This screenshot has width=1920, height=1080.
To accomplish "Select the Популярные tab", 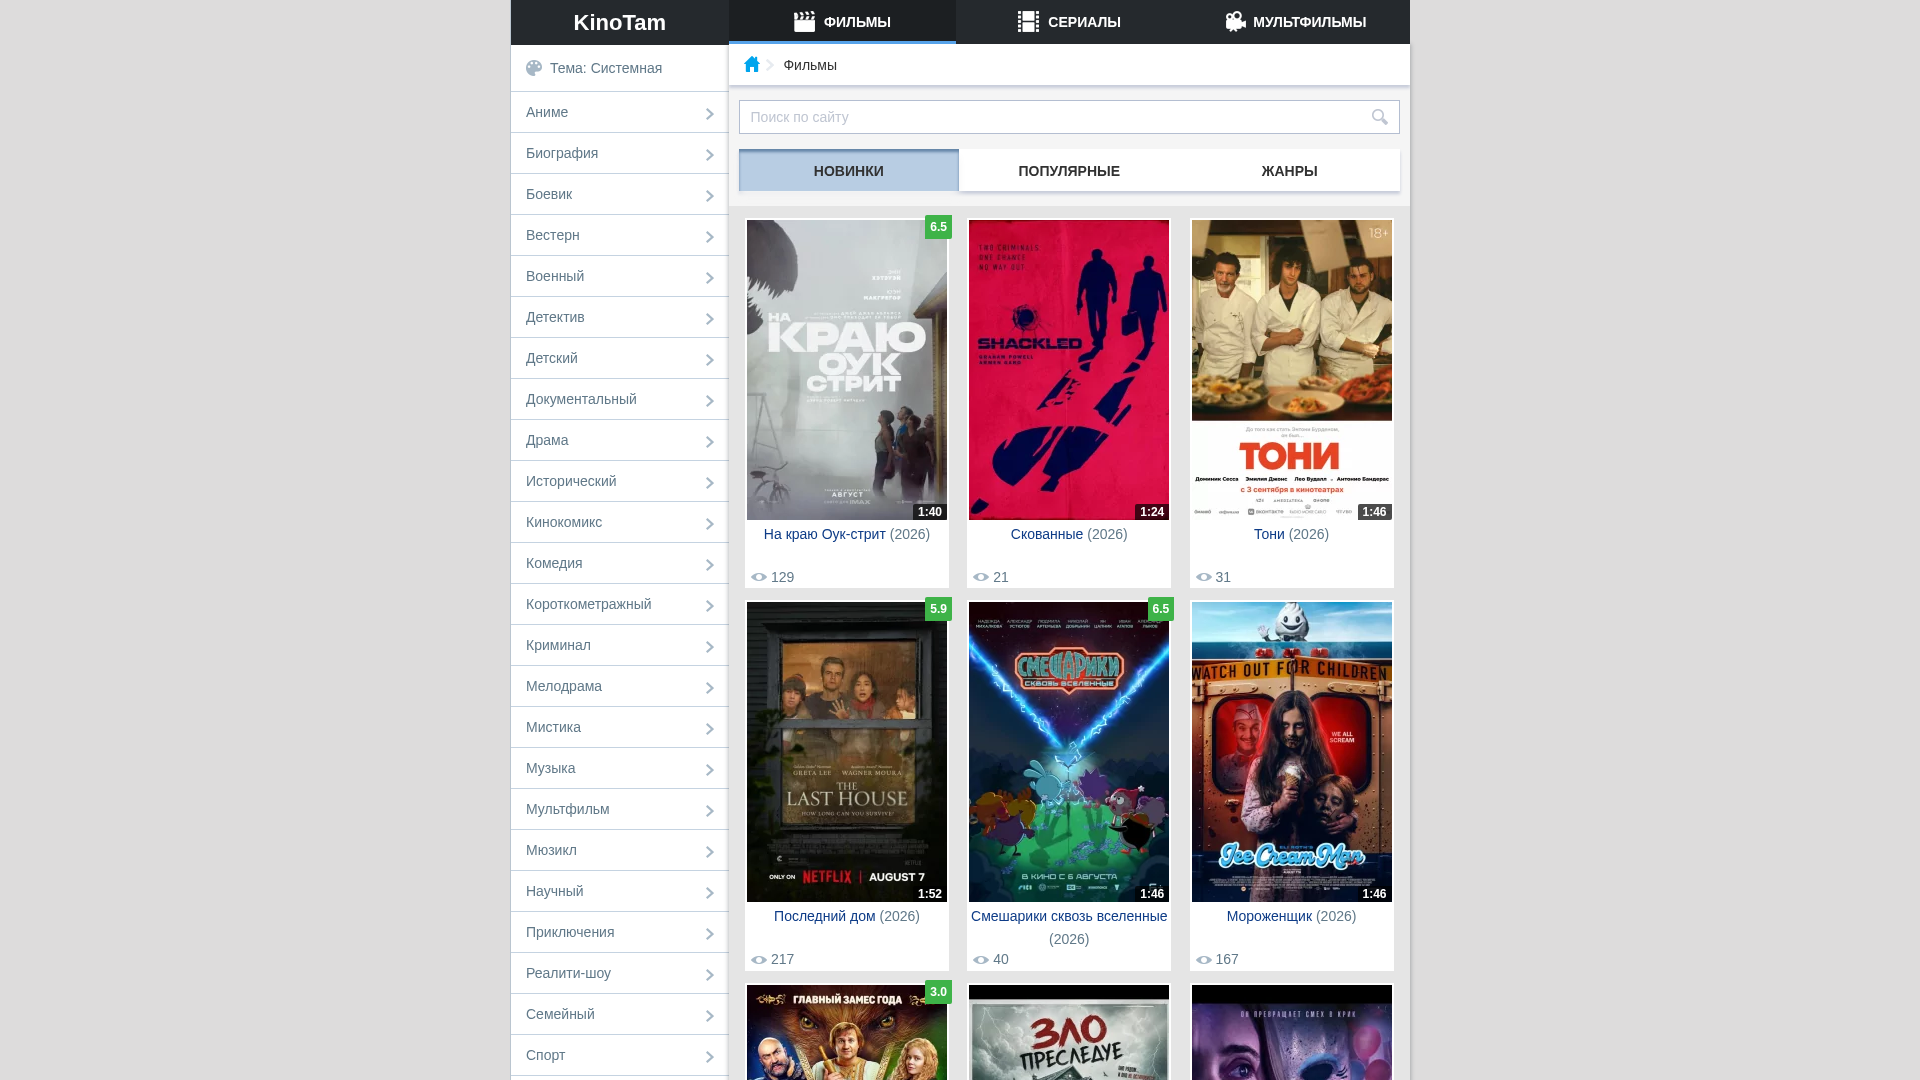I will point(1069,171).
